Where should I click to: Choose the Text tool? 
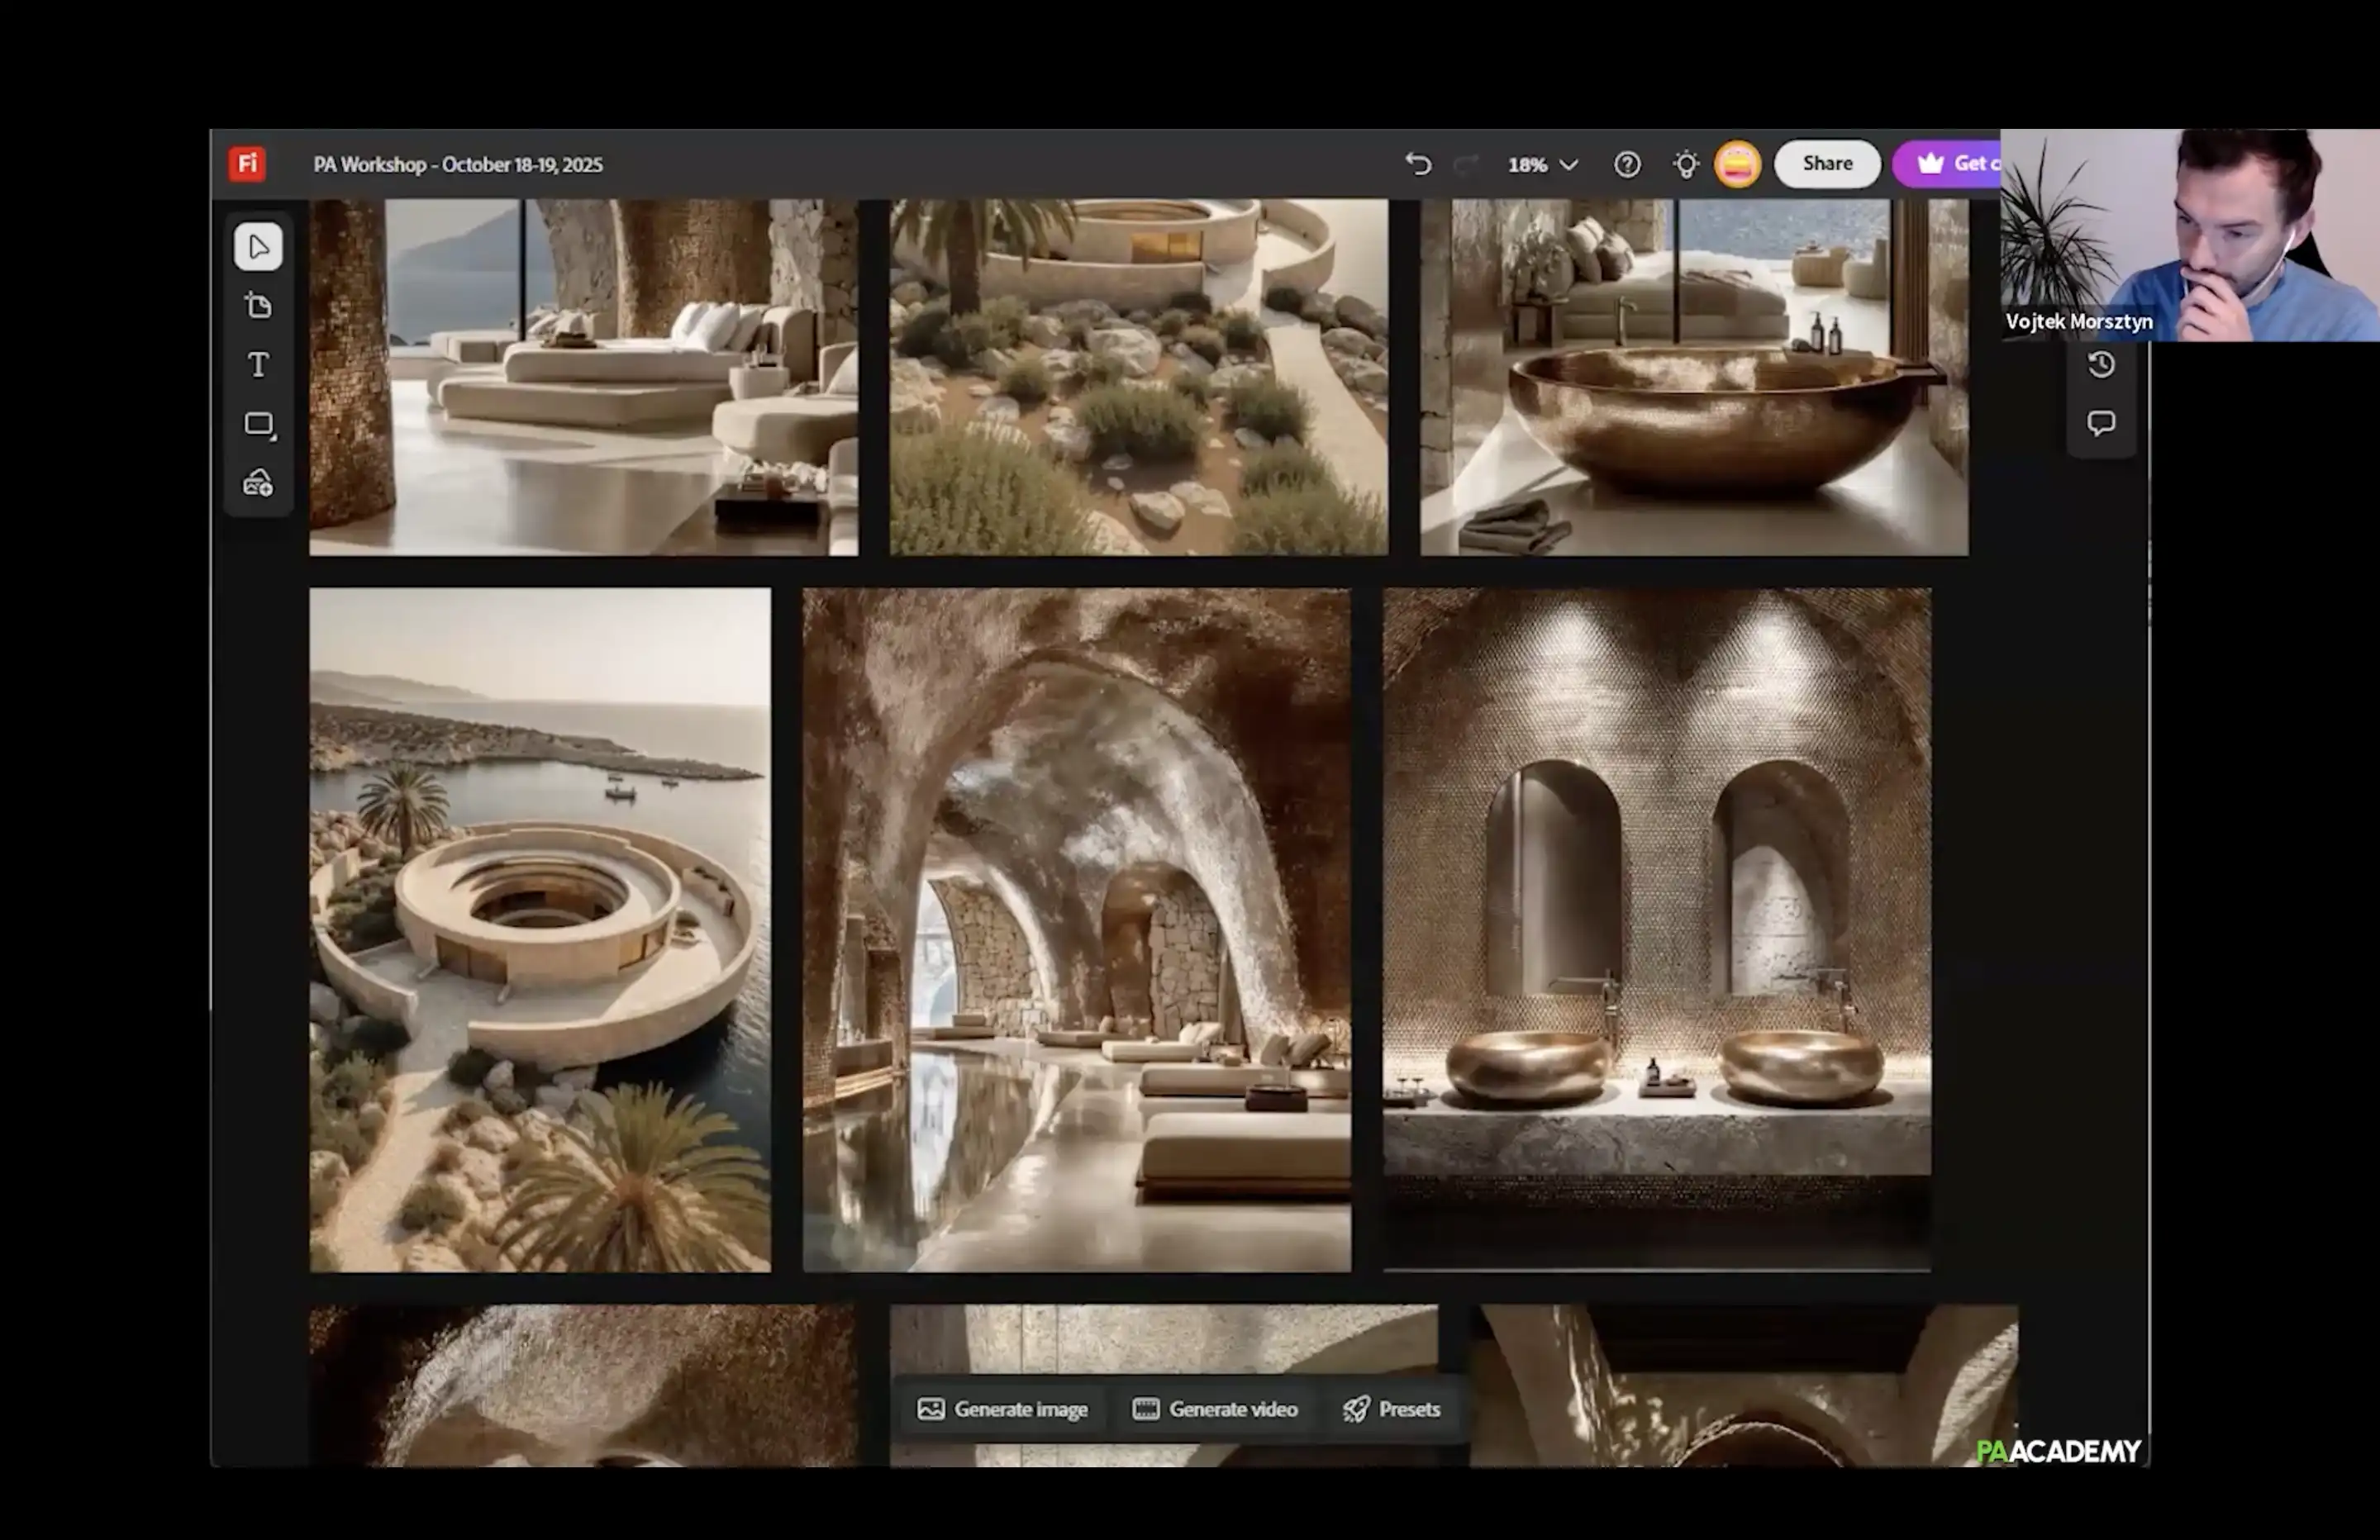(x=258, y=365)
